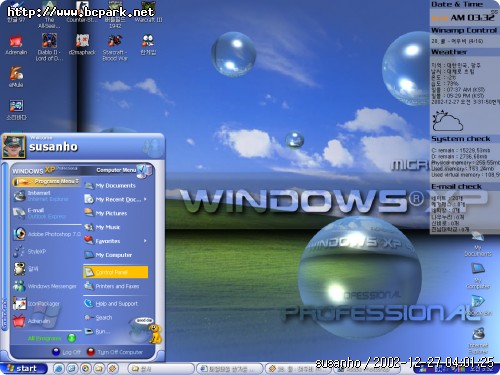The width and height of the screenshot is (500, 375).
Task: Open Printers and Faxes
Action: pos(112,286)
